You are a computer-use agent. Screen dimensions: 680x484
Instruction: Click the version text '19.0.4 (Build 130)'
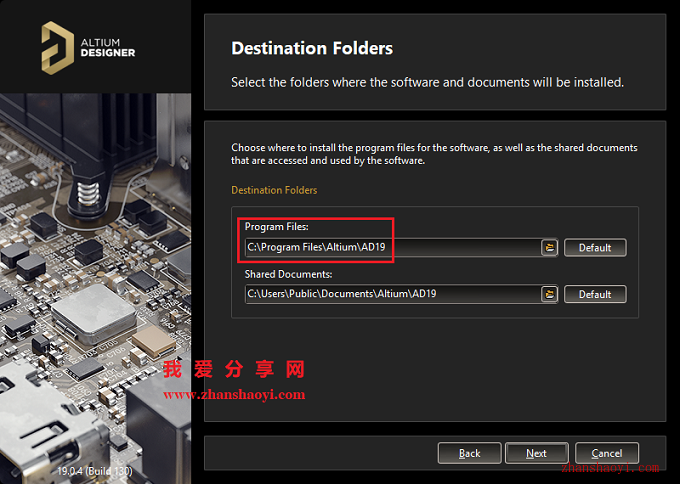[95, 471]
